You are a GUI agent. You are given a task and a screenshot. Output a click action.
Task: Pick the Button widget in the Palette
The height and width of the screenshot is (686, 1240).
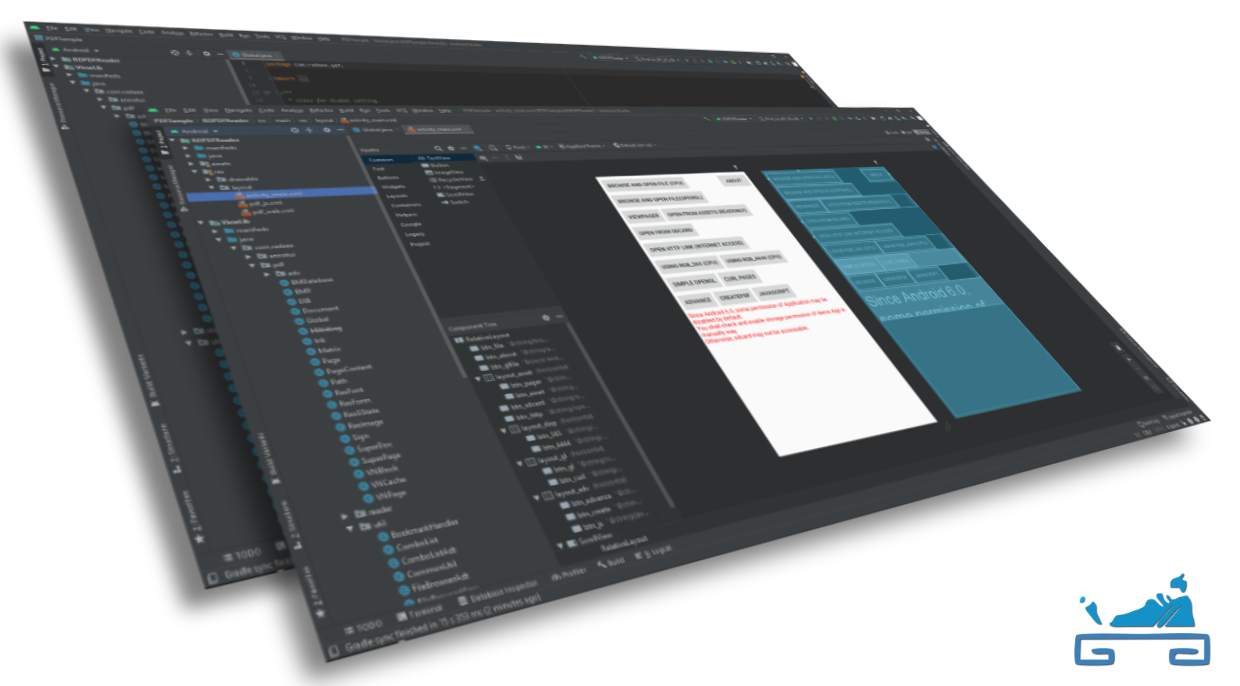point(435,165)
